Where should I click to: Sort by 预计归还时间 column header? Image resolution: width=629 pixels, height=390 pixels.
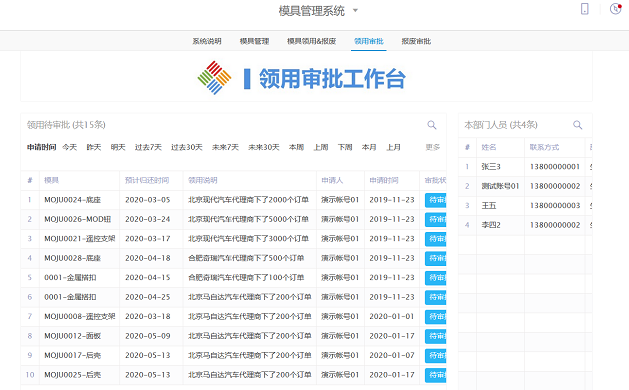tap(147, 180)
